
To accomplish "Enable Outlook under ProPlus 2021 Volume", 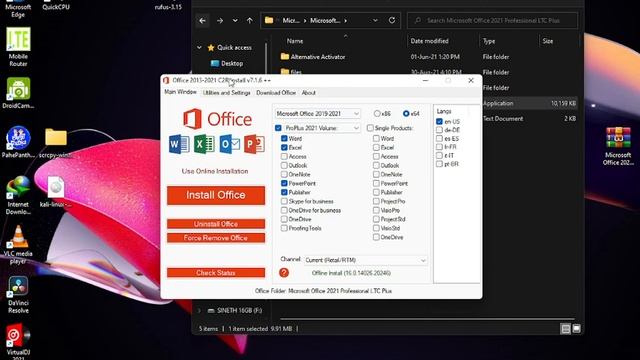I will coord(284,166).
